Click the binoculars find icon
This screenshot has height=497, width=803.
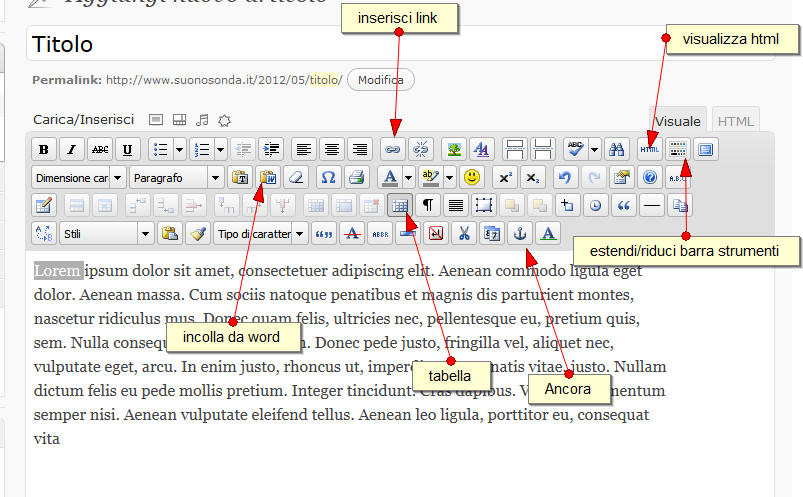pos(617,150)
